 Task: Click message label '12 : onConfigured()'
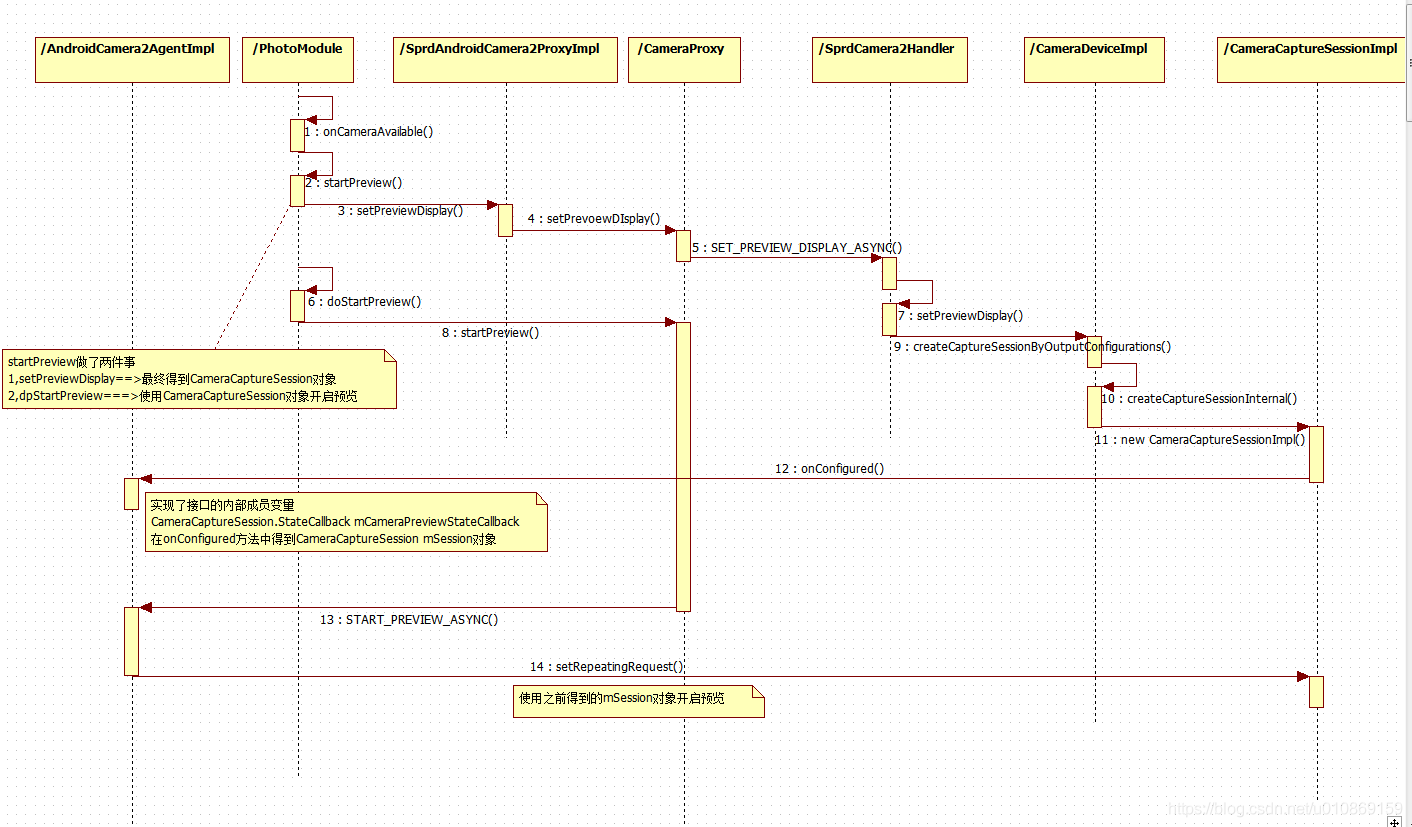click(830, 468)
